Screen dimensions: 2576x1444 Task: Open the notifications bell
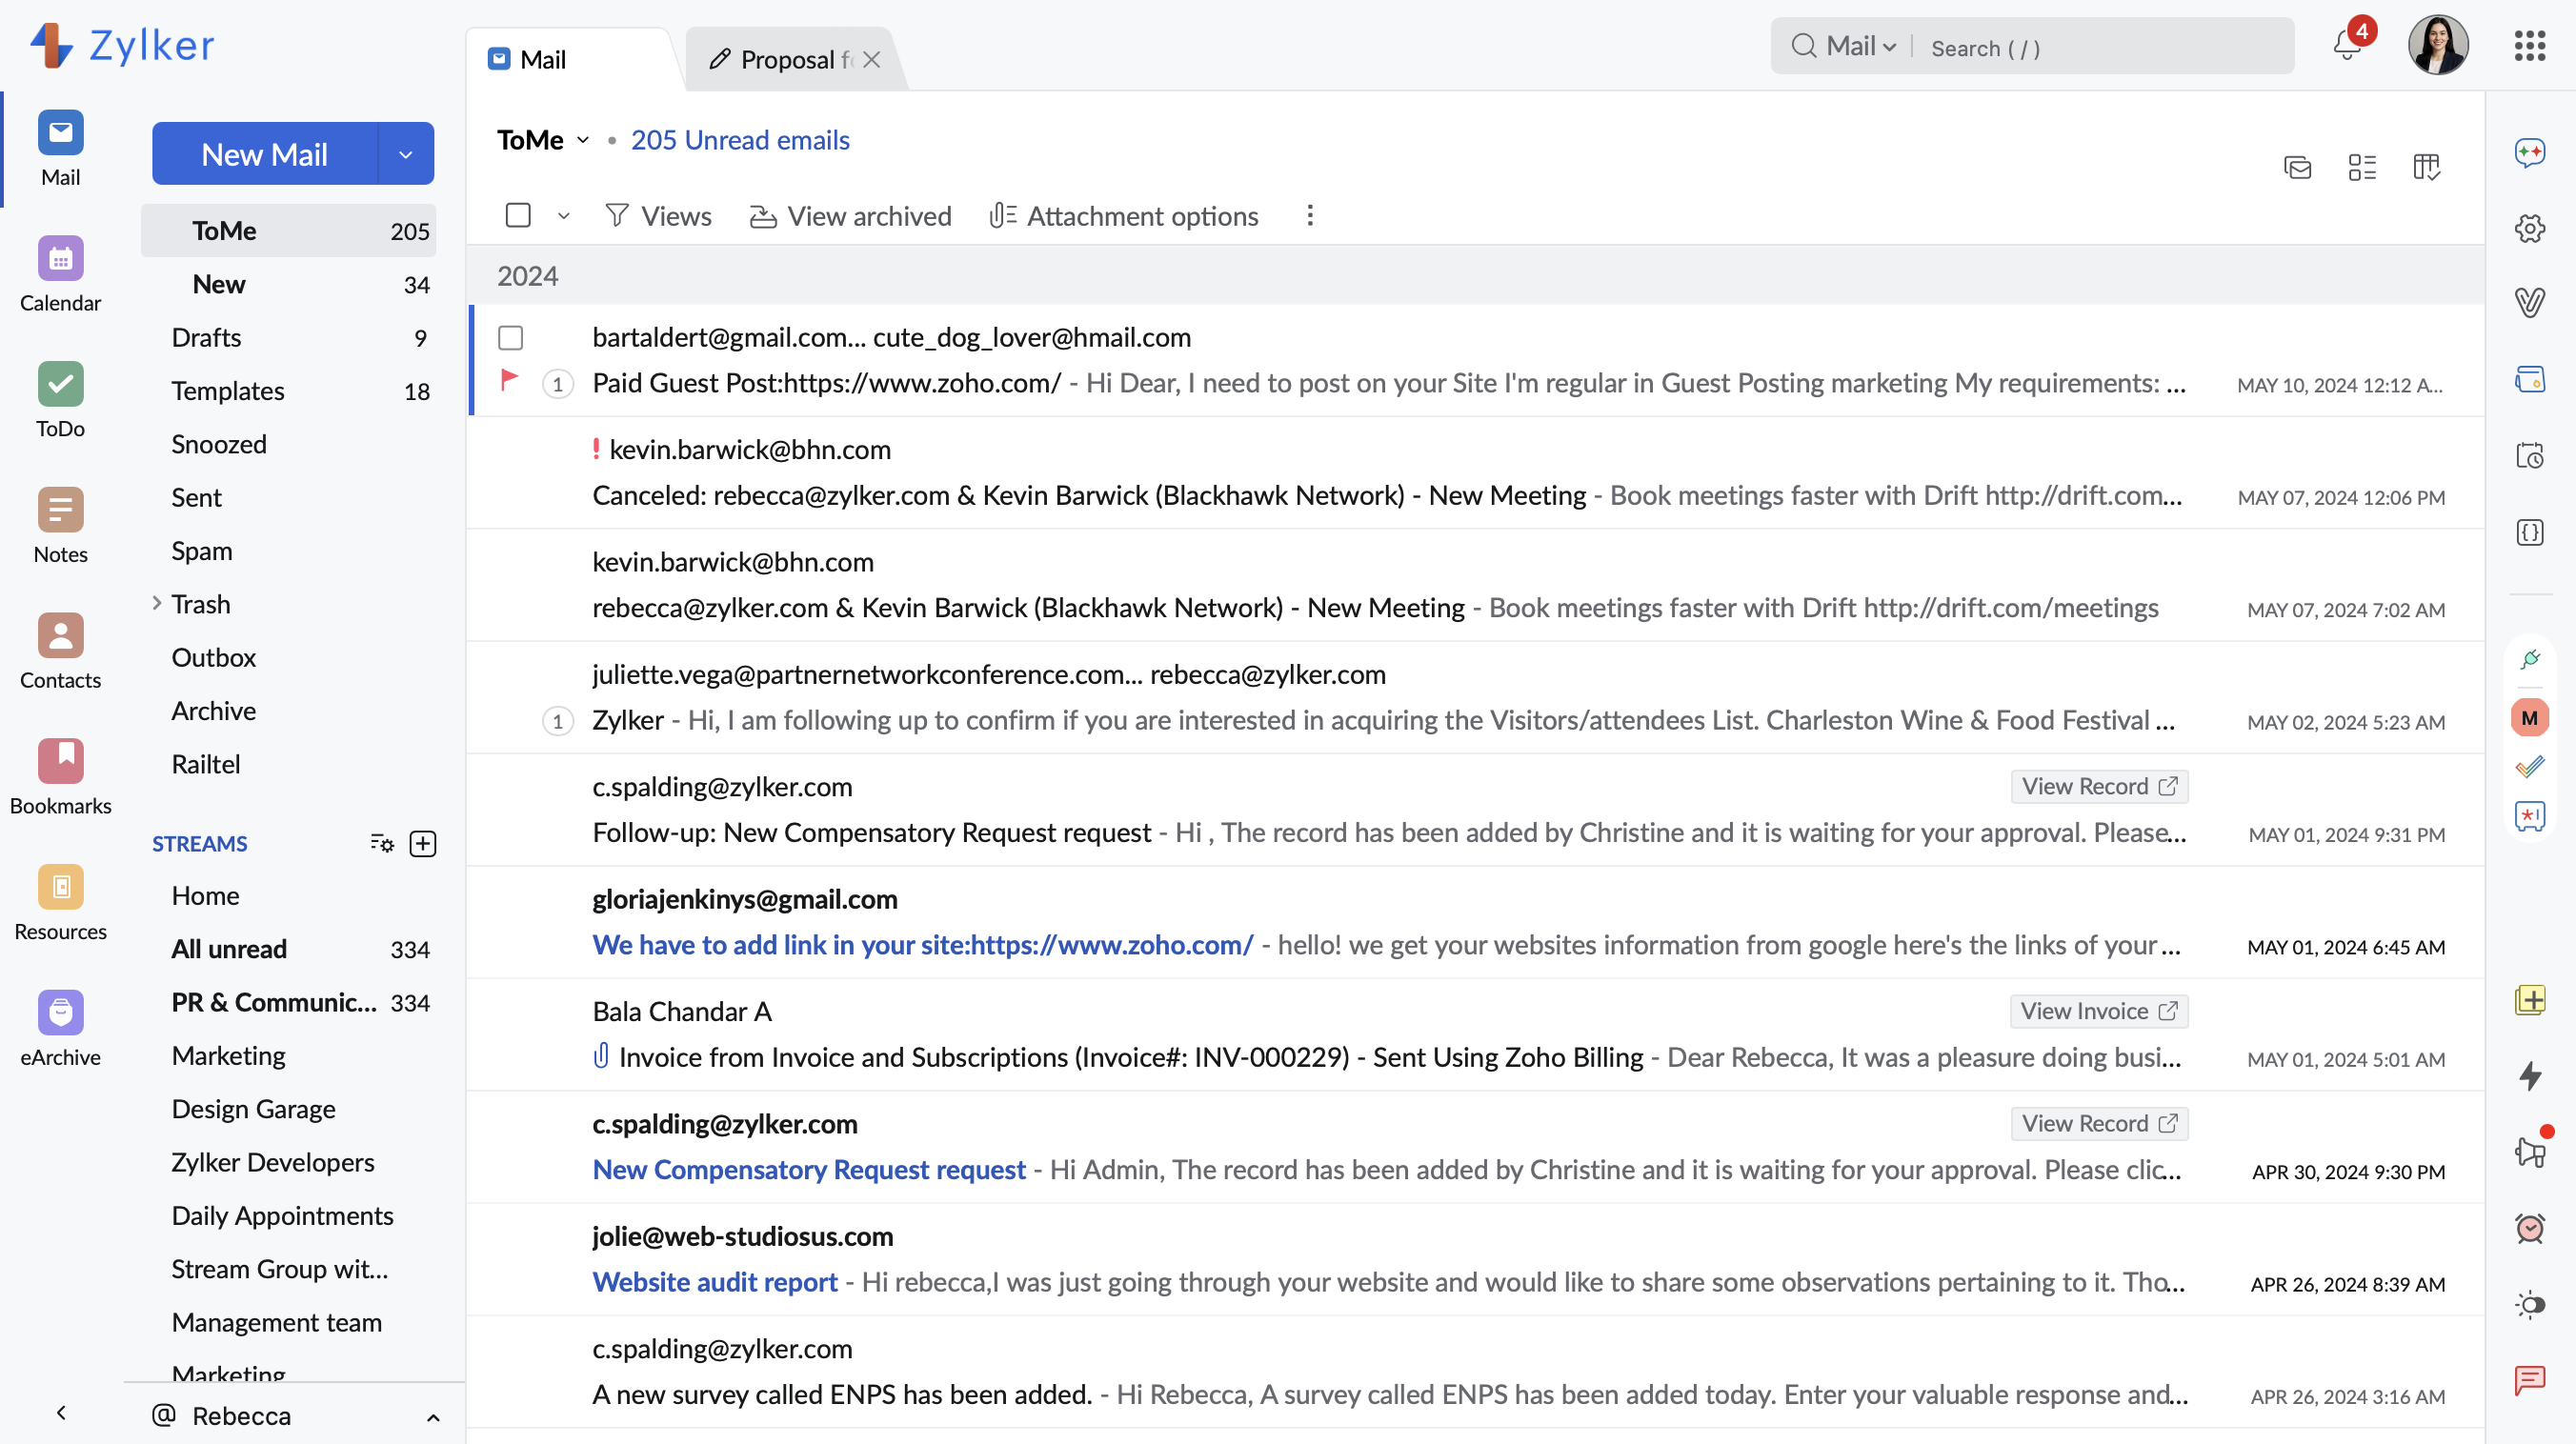(2346, 46)
